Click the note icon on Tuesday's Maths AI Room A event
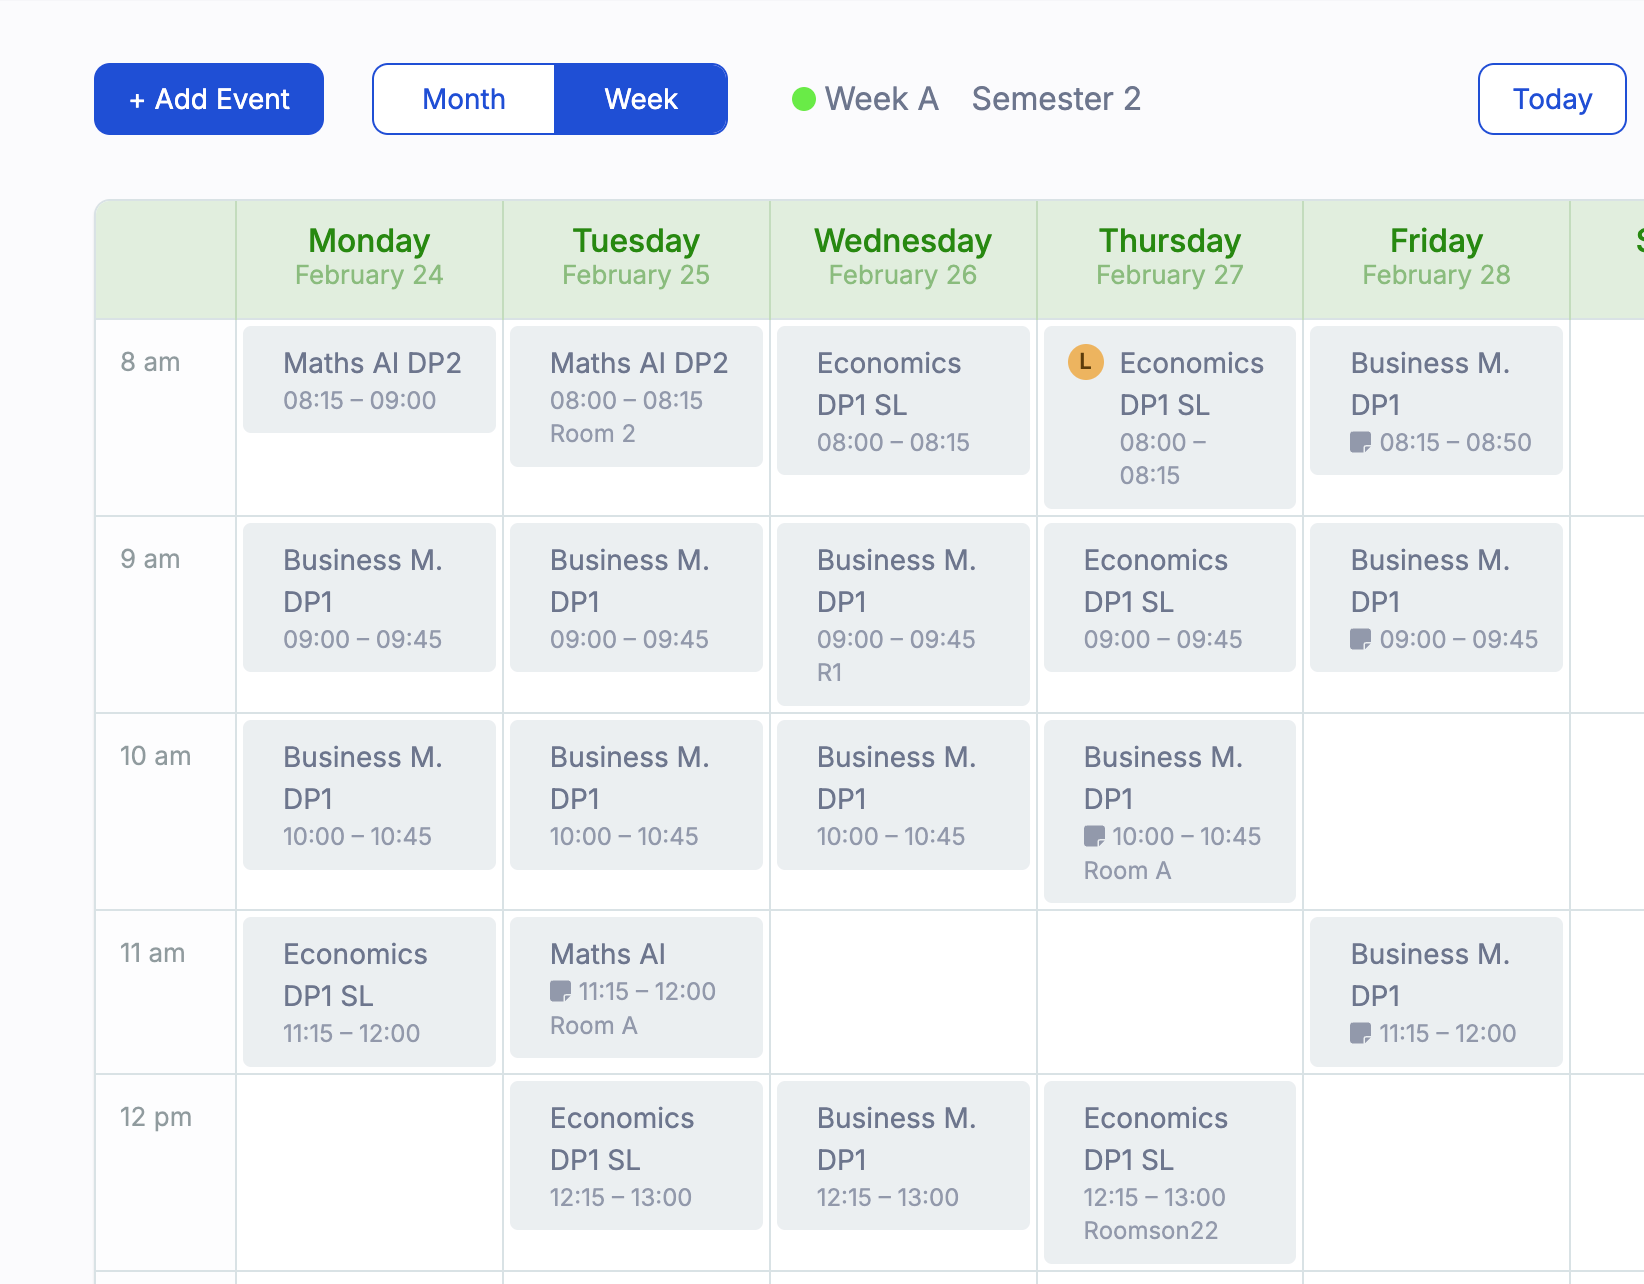The height and width of the screenshot is (1284, 1644). click(560, 991)
